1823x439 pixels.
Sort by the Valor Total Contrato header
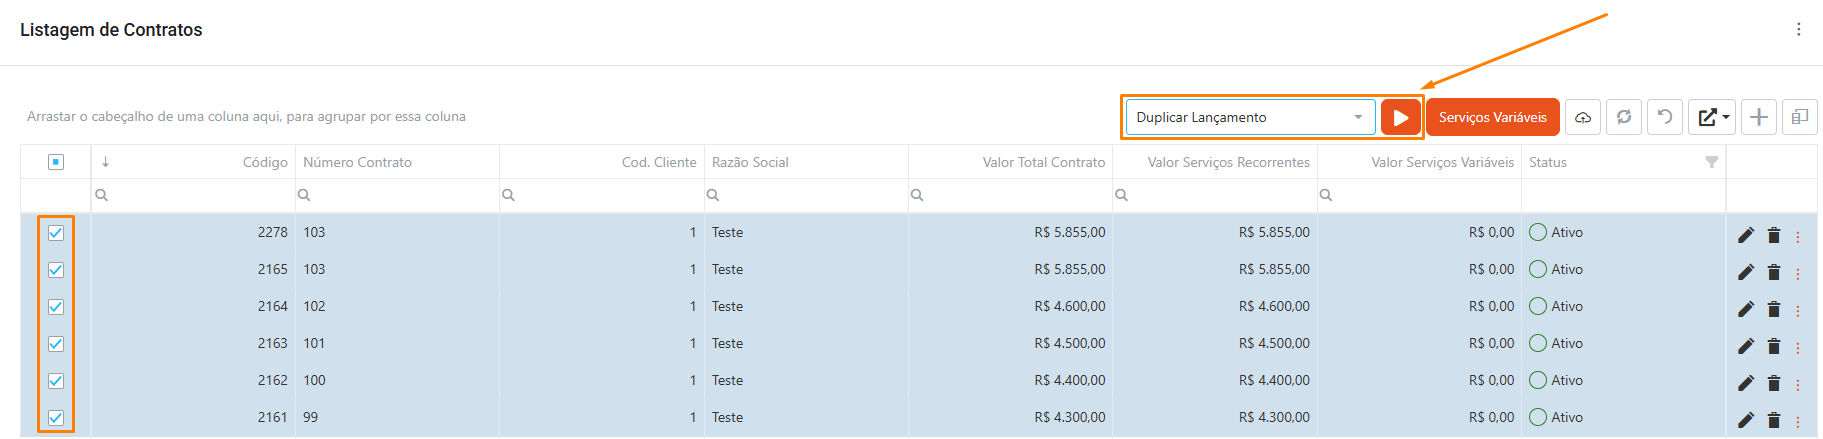tap(1043, 162)
